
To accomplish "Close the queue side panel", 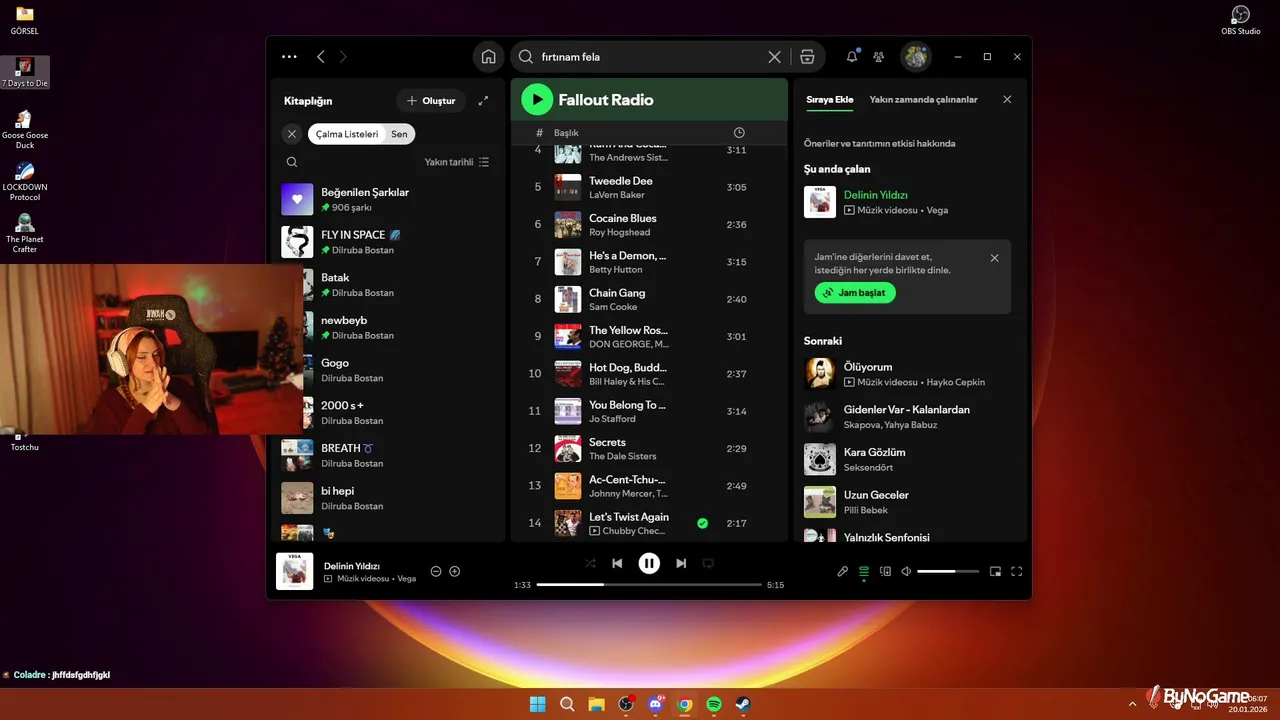I will pyautogui.click(x=1007, y=100).
